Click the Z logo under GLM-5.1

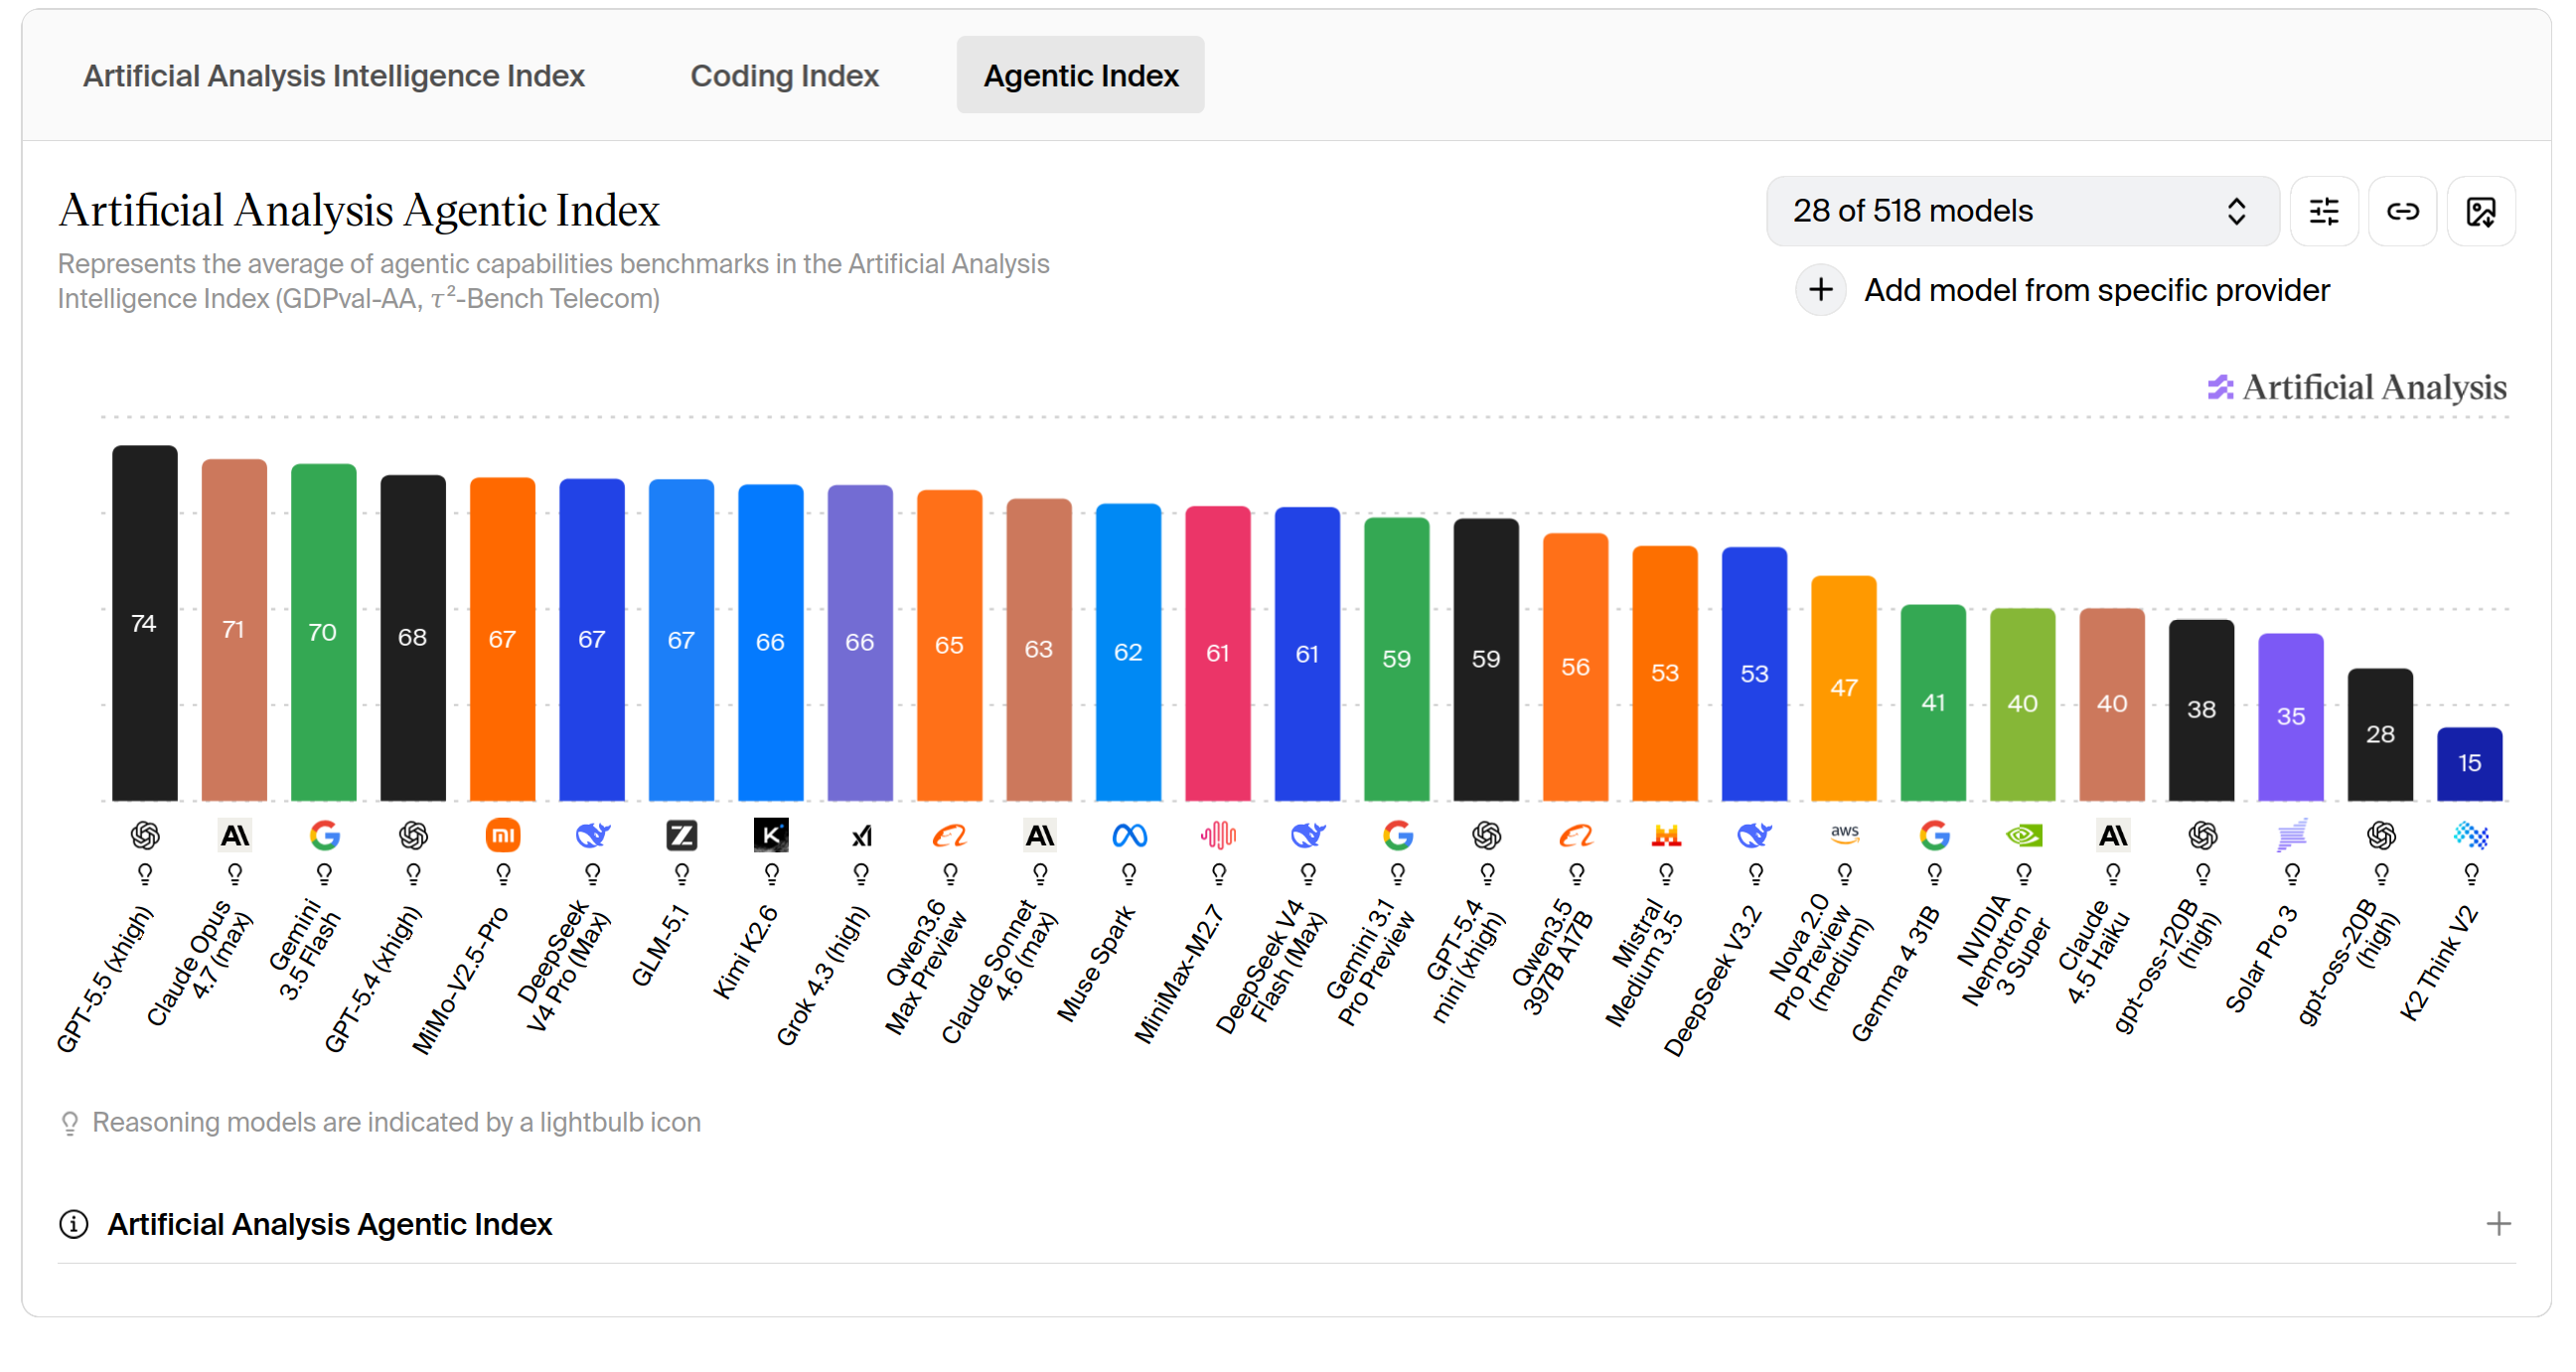tap(682, 835)
